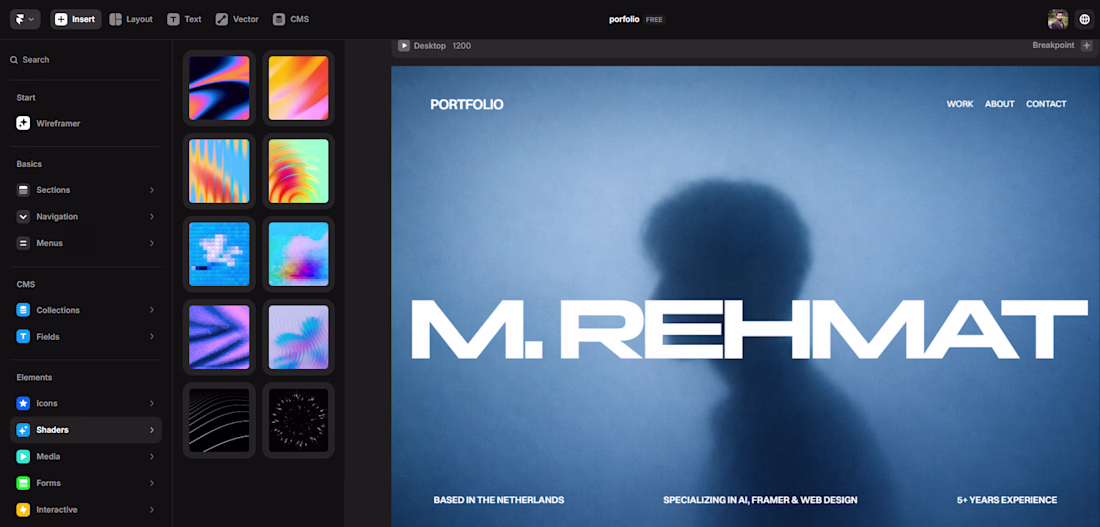Click the Forms icon
Viewport: 1100px width, 527px height.
click(23, 483)
